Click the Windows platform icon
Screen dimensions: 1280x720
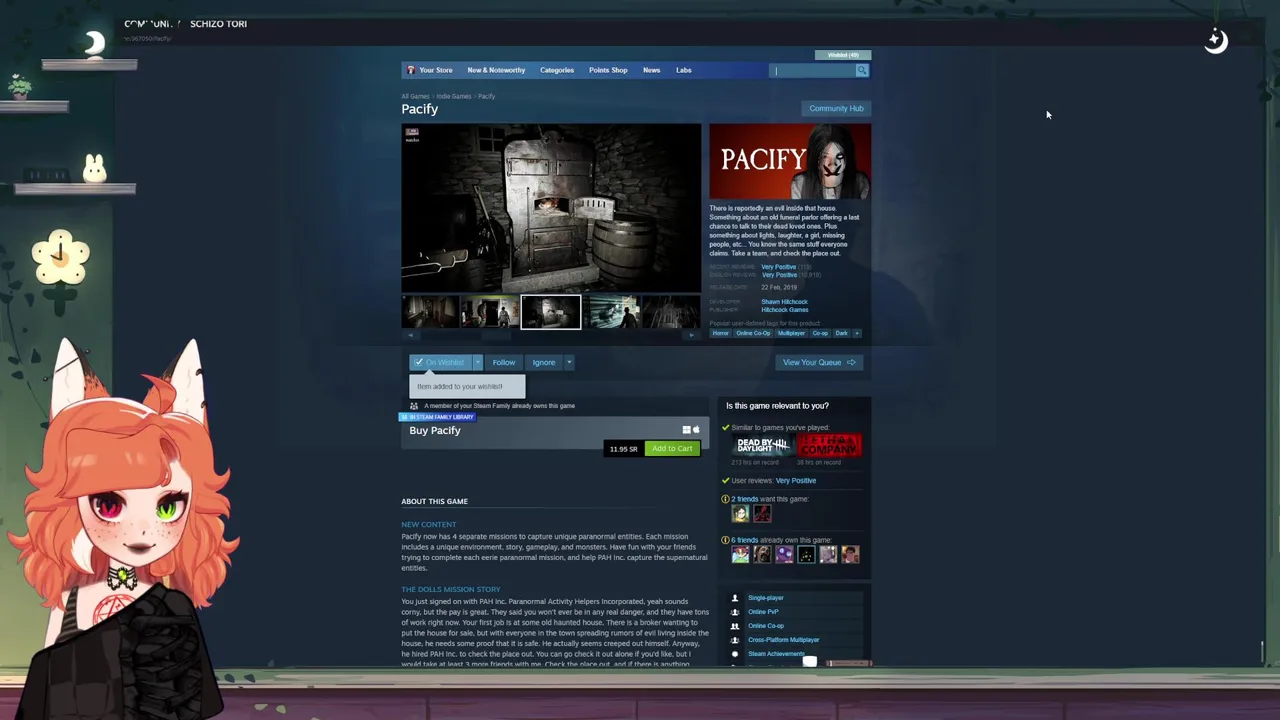(686, 430)
